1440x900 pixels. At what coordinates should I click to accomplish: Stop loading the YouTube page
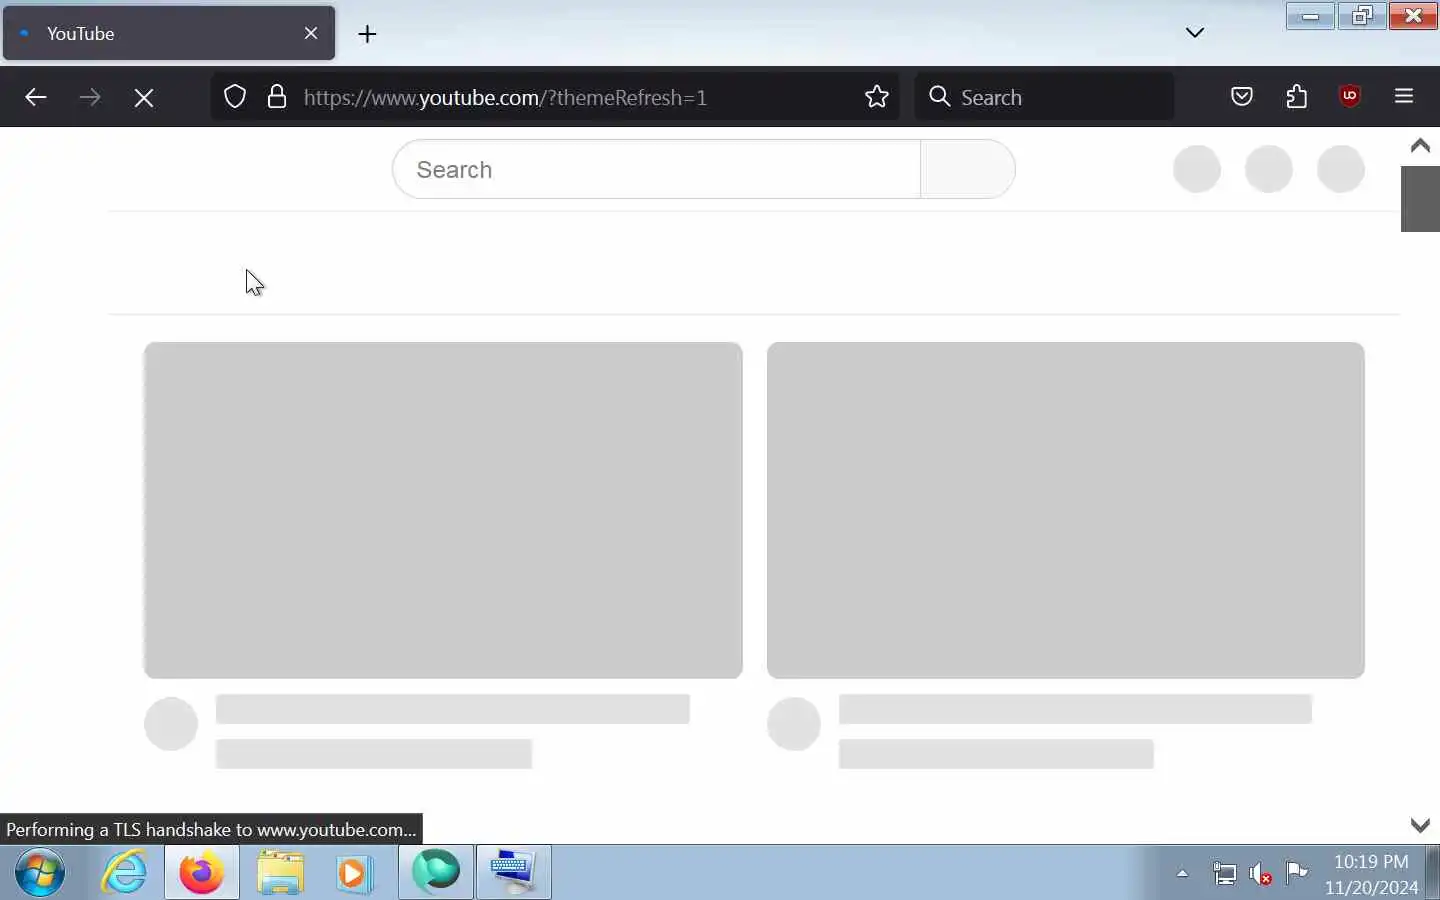[x=144, y=97]
